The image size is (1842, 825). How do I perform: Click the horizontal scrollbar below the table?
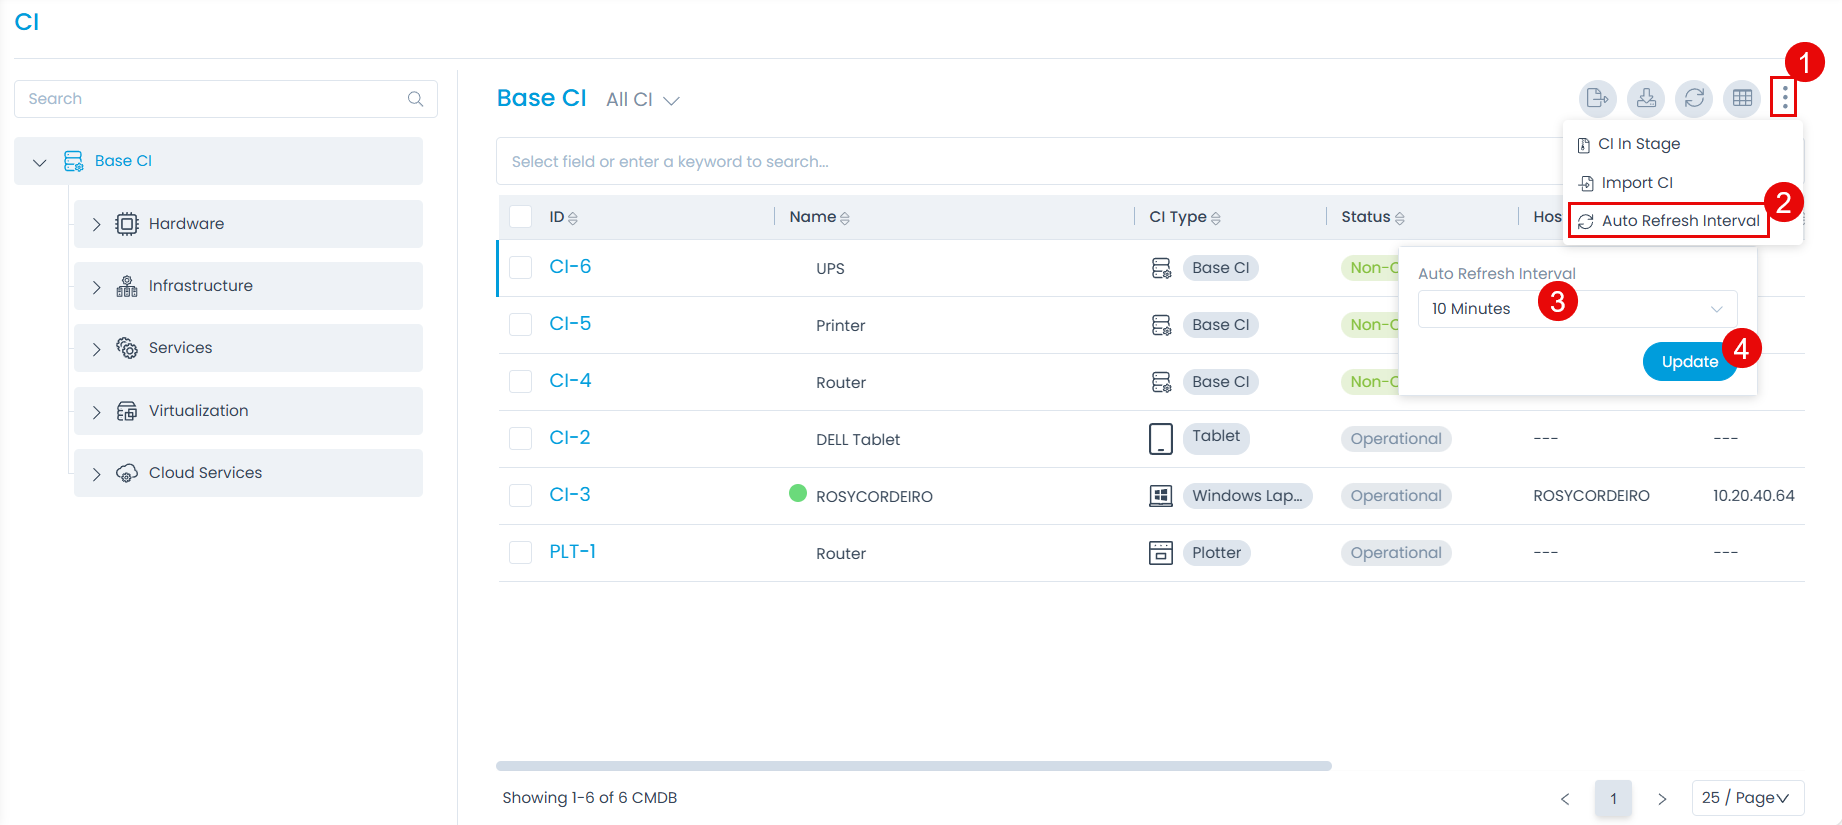point(913,766)
